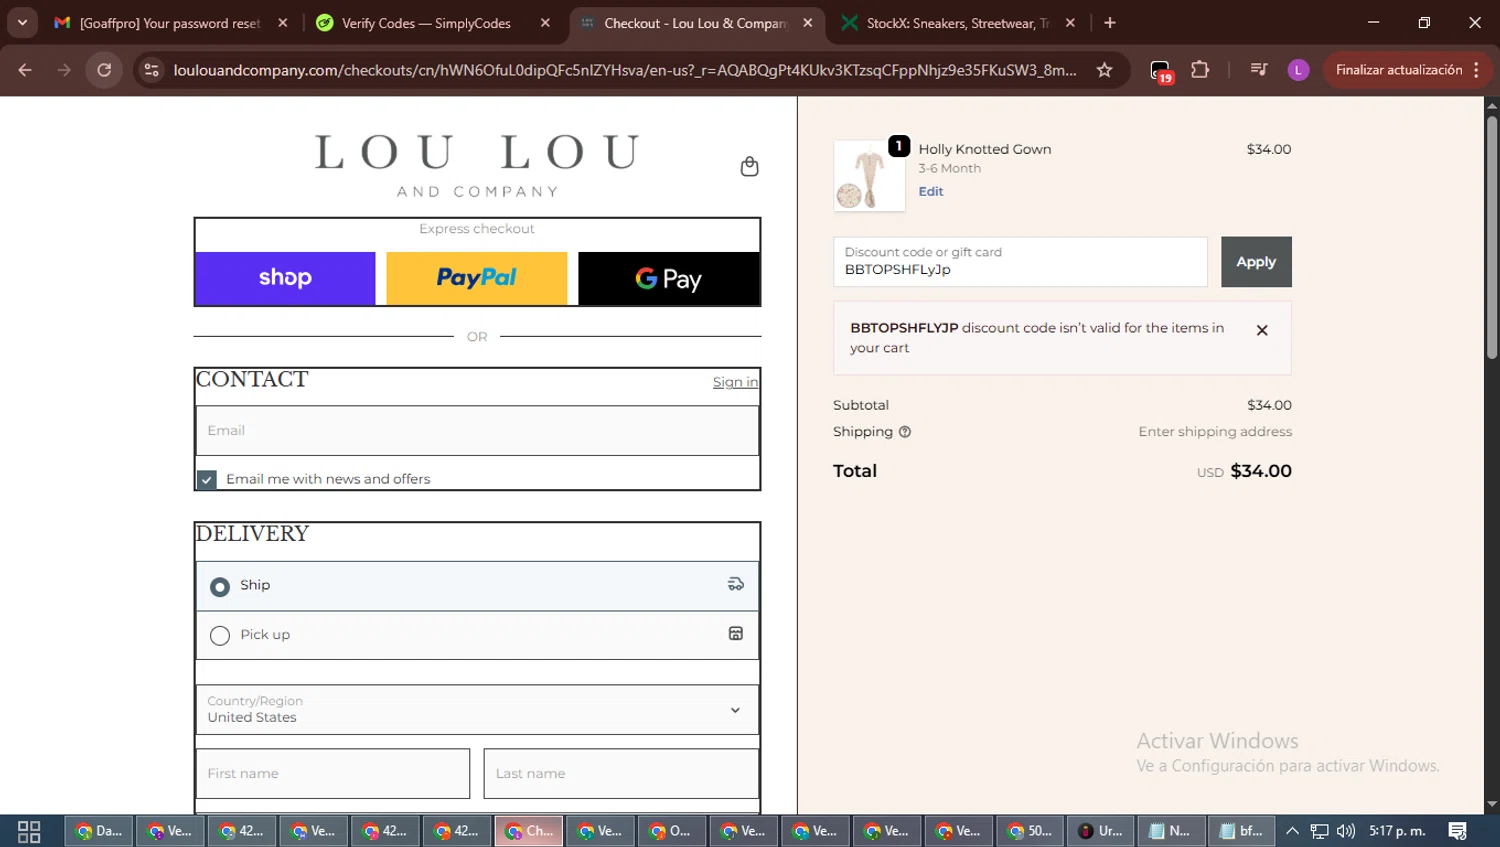Screen dimensions: 1500x847
Task: Open the Da... Chrome taskbar window
Action: point(99,831)
